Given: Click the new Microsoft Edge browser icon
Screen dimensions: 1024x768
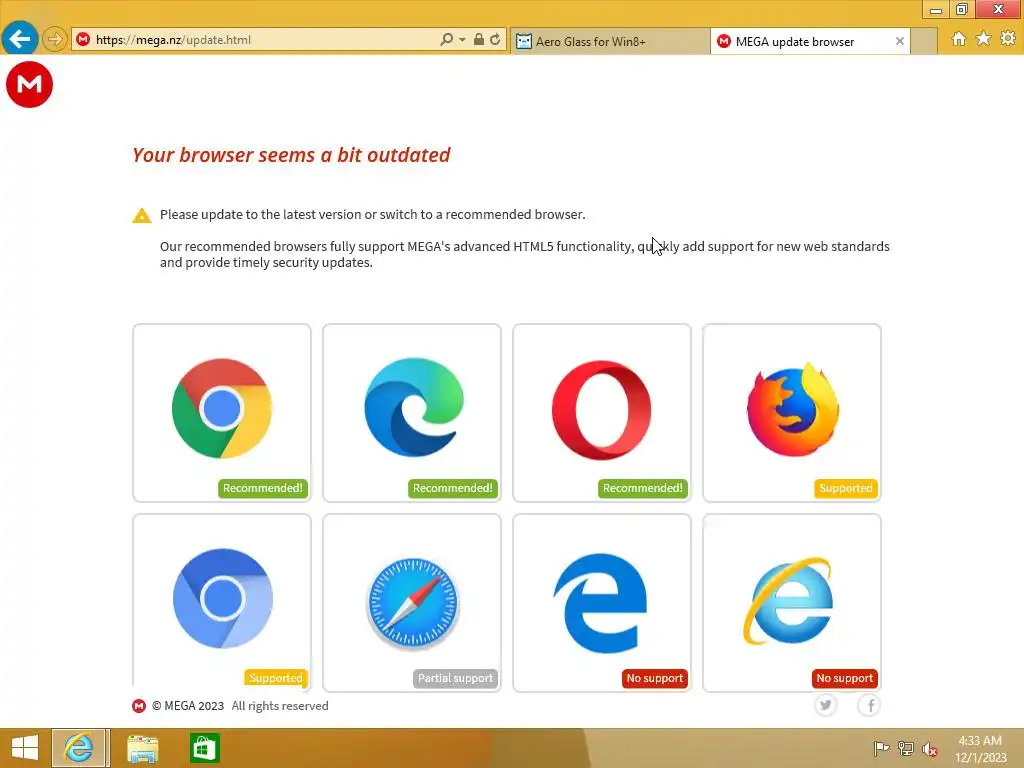Looking at the screenshot, I should 413,407.
